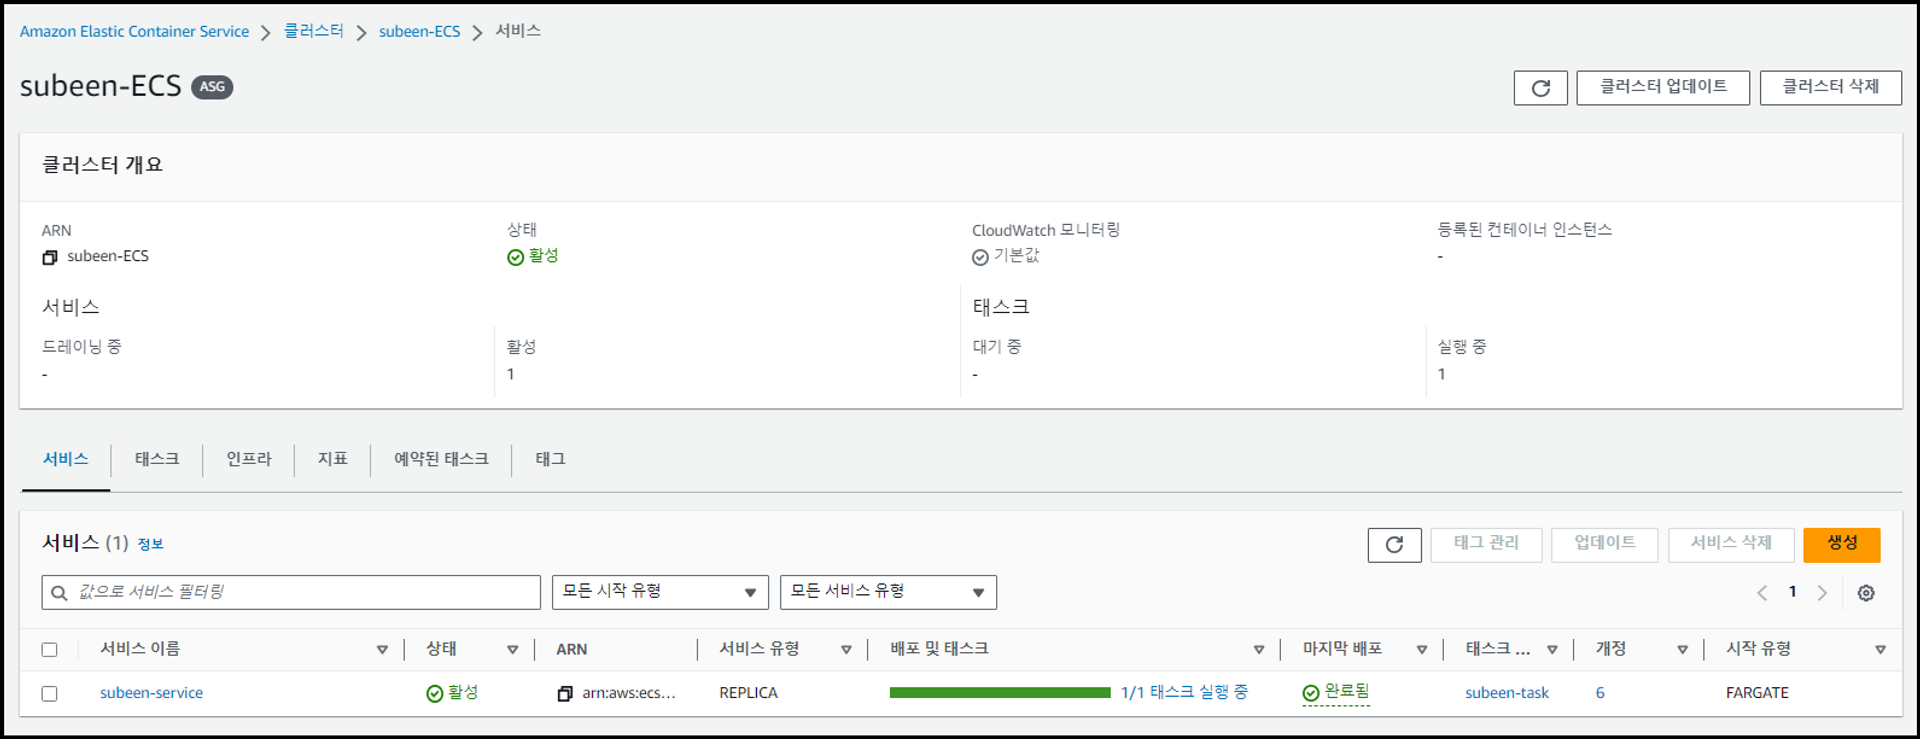Click the 클러스터 삭제 button
This screenshot has height=739, width=1920.
[1830, 87]
